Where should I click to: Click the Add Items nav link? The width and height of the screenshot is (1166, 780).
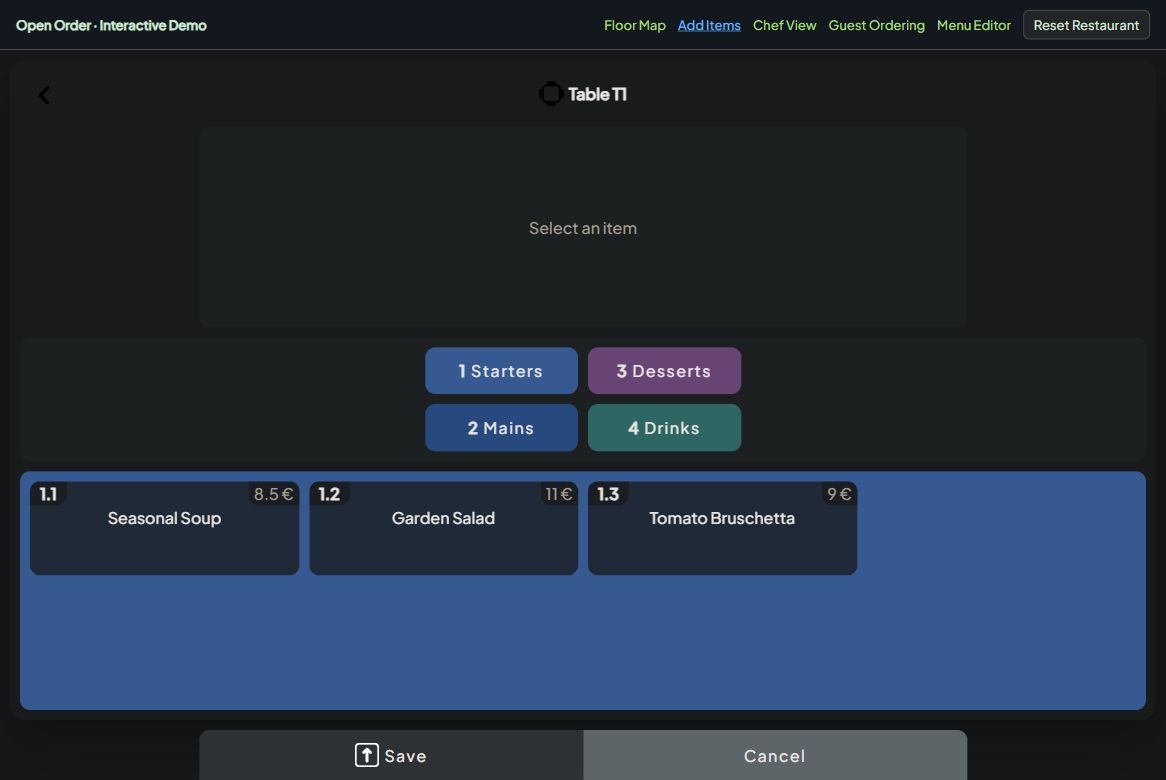click(x=709, y=25)
